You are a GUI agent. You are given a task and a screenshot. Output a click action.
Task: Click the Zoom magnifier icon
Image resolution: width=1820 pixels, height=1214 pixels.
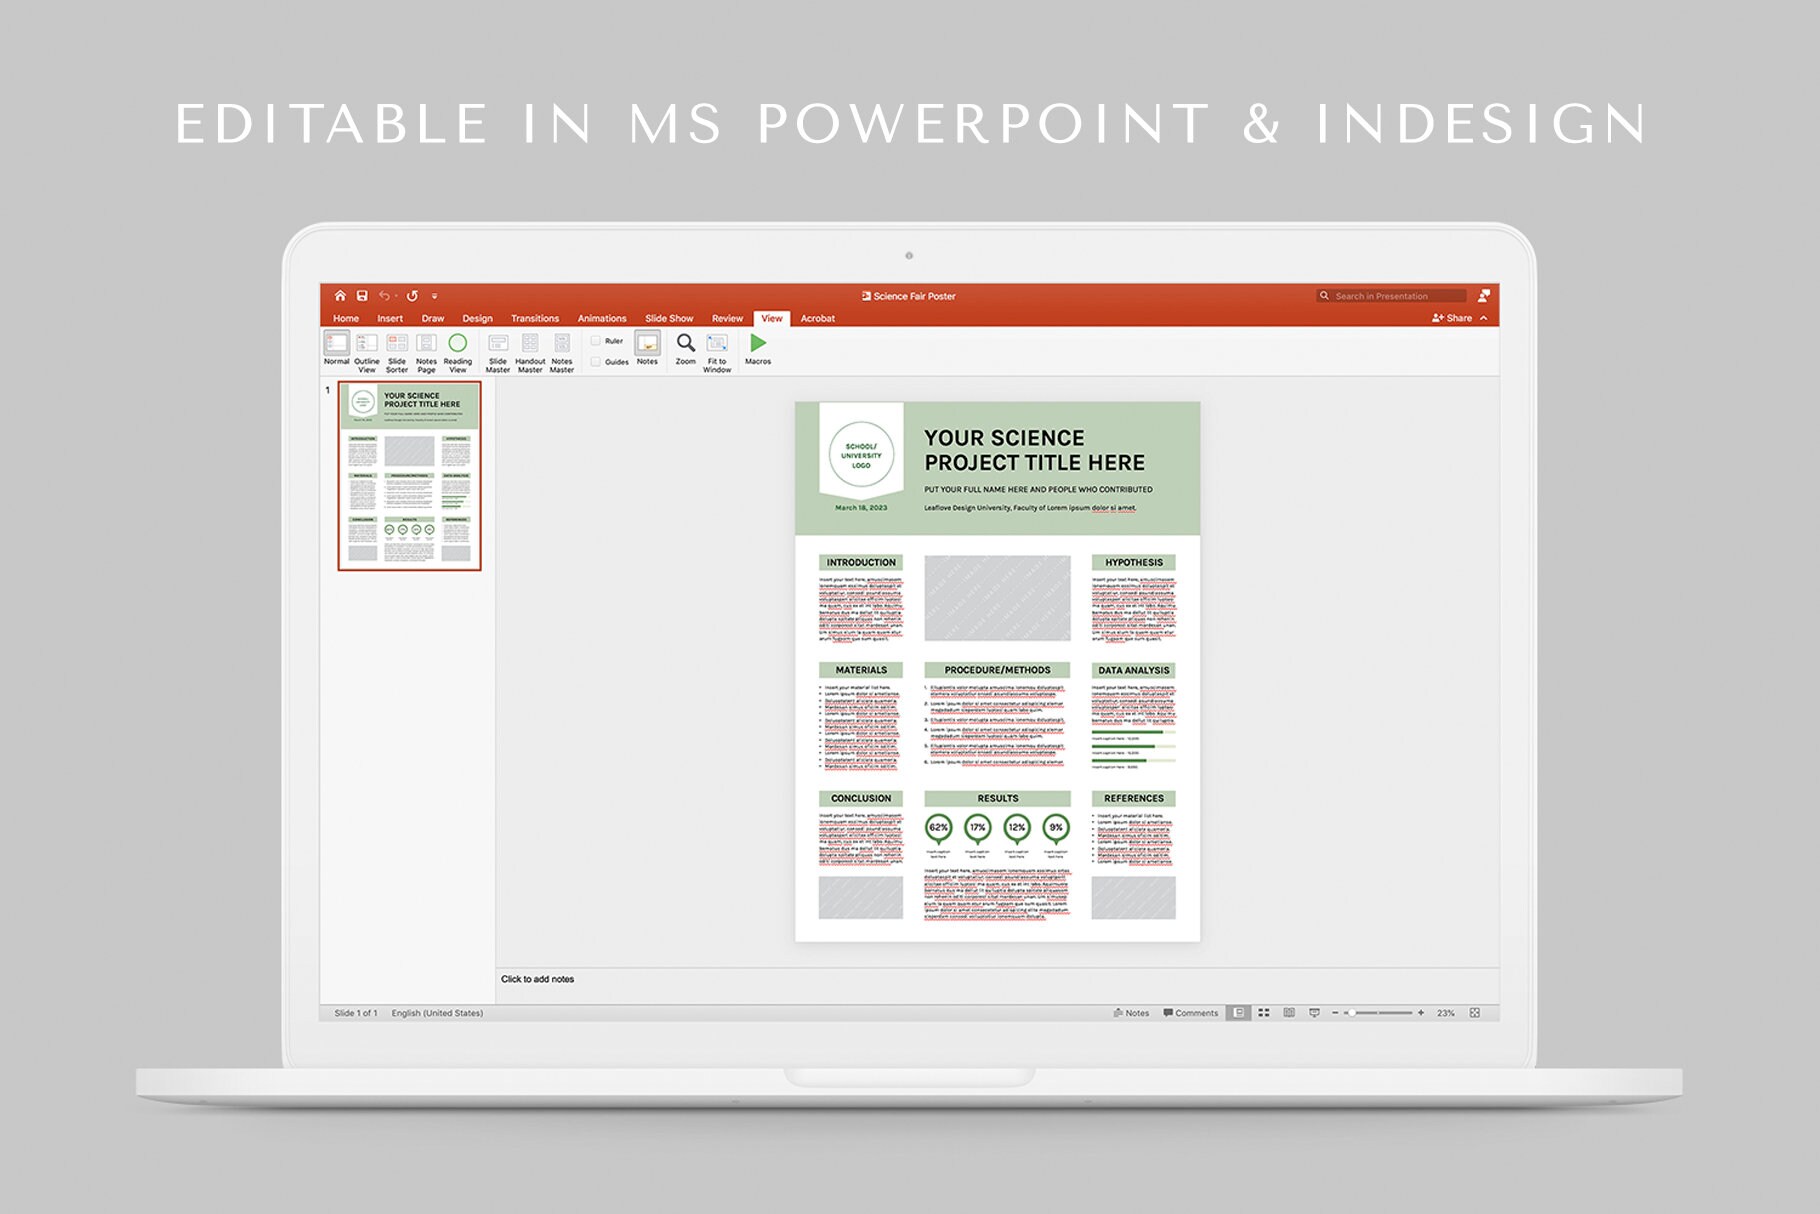point(685,344)
